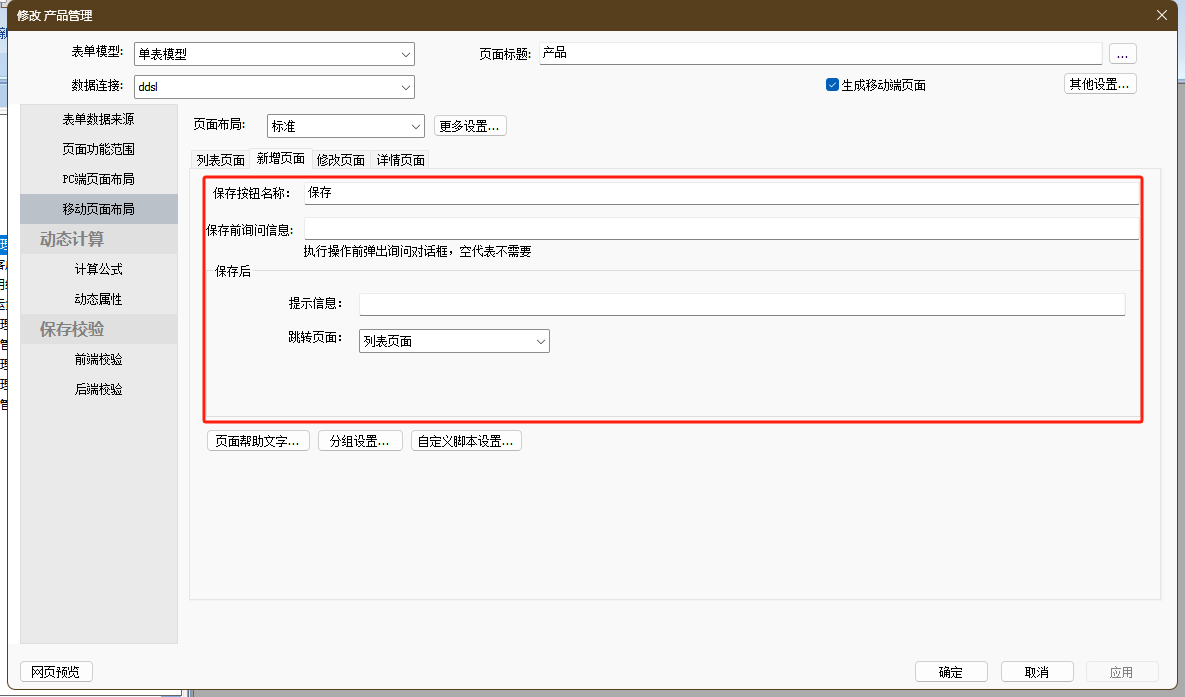Select 表单数据来源 in the sidebar
This screenshot has width=1185, height=697.
coord(98,119)
